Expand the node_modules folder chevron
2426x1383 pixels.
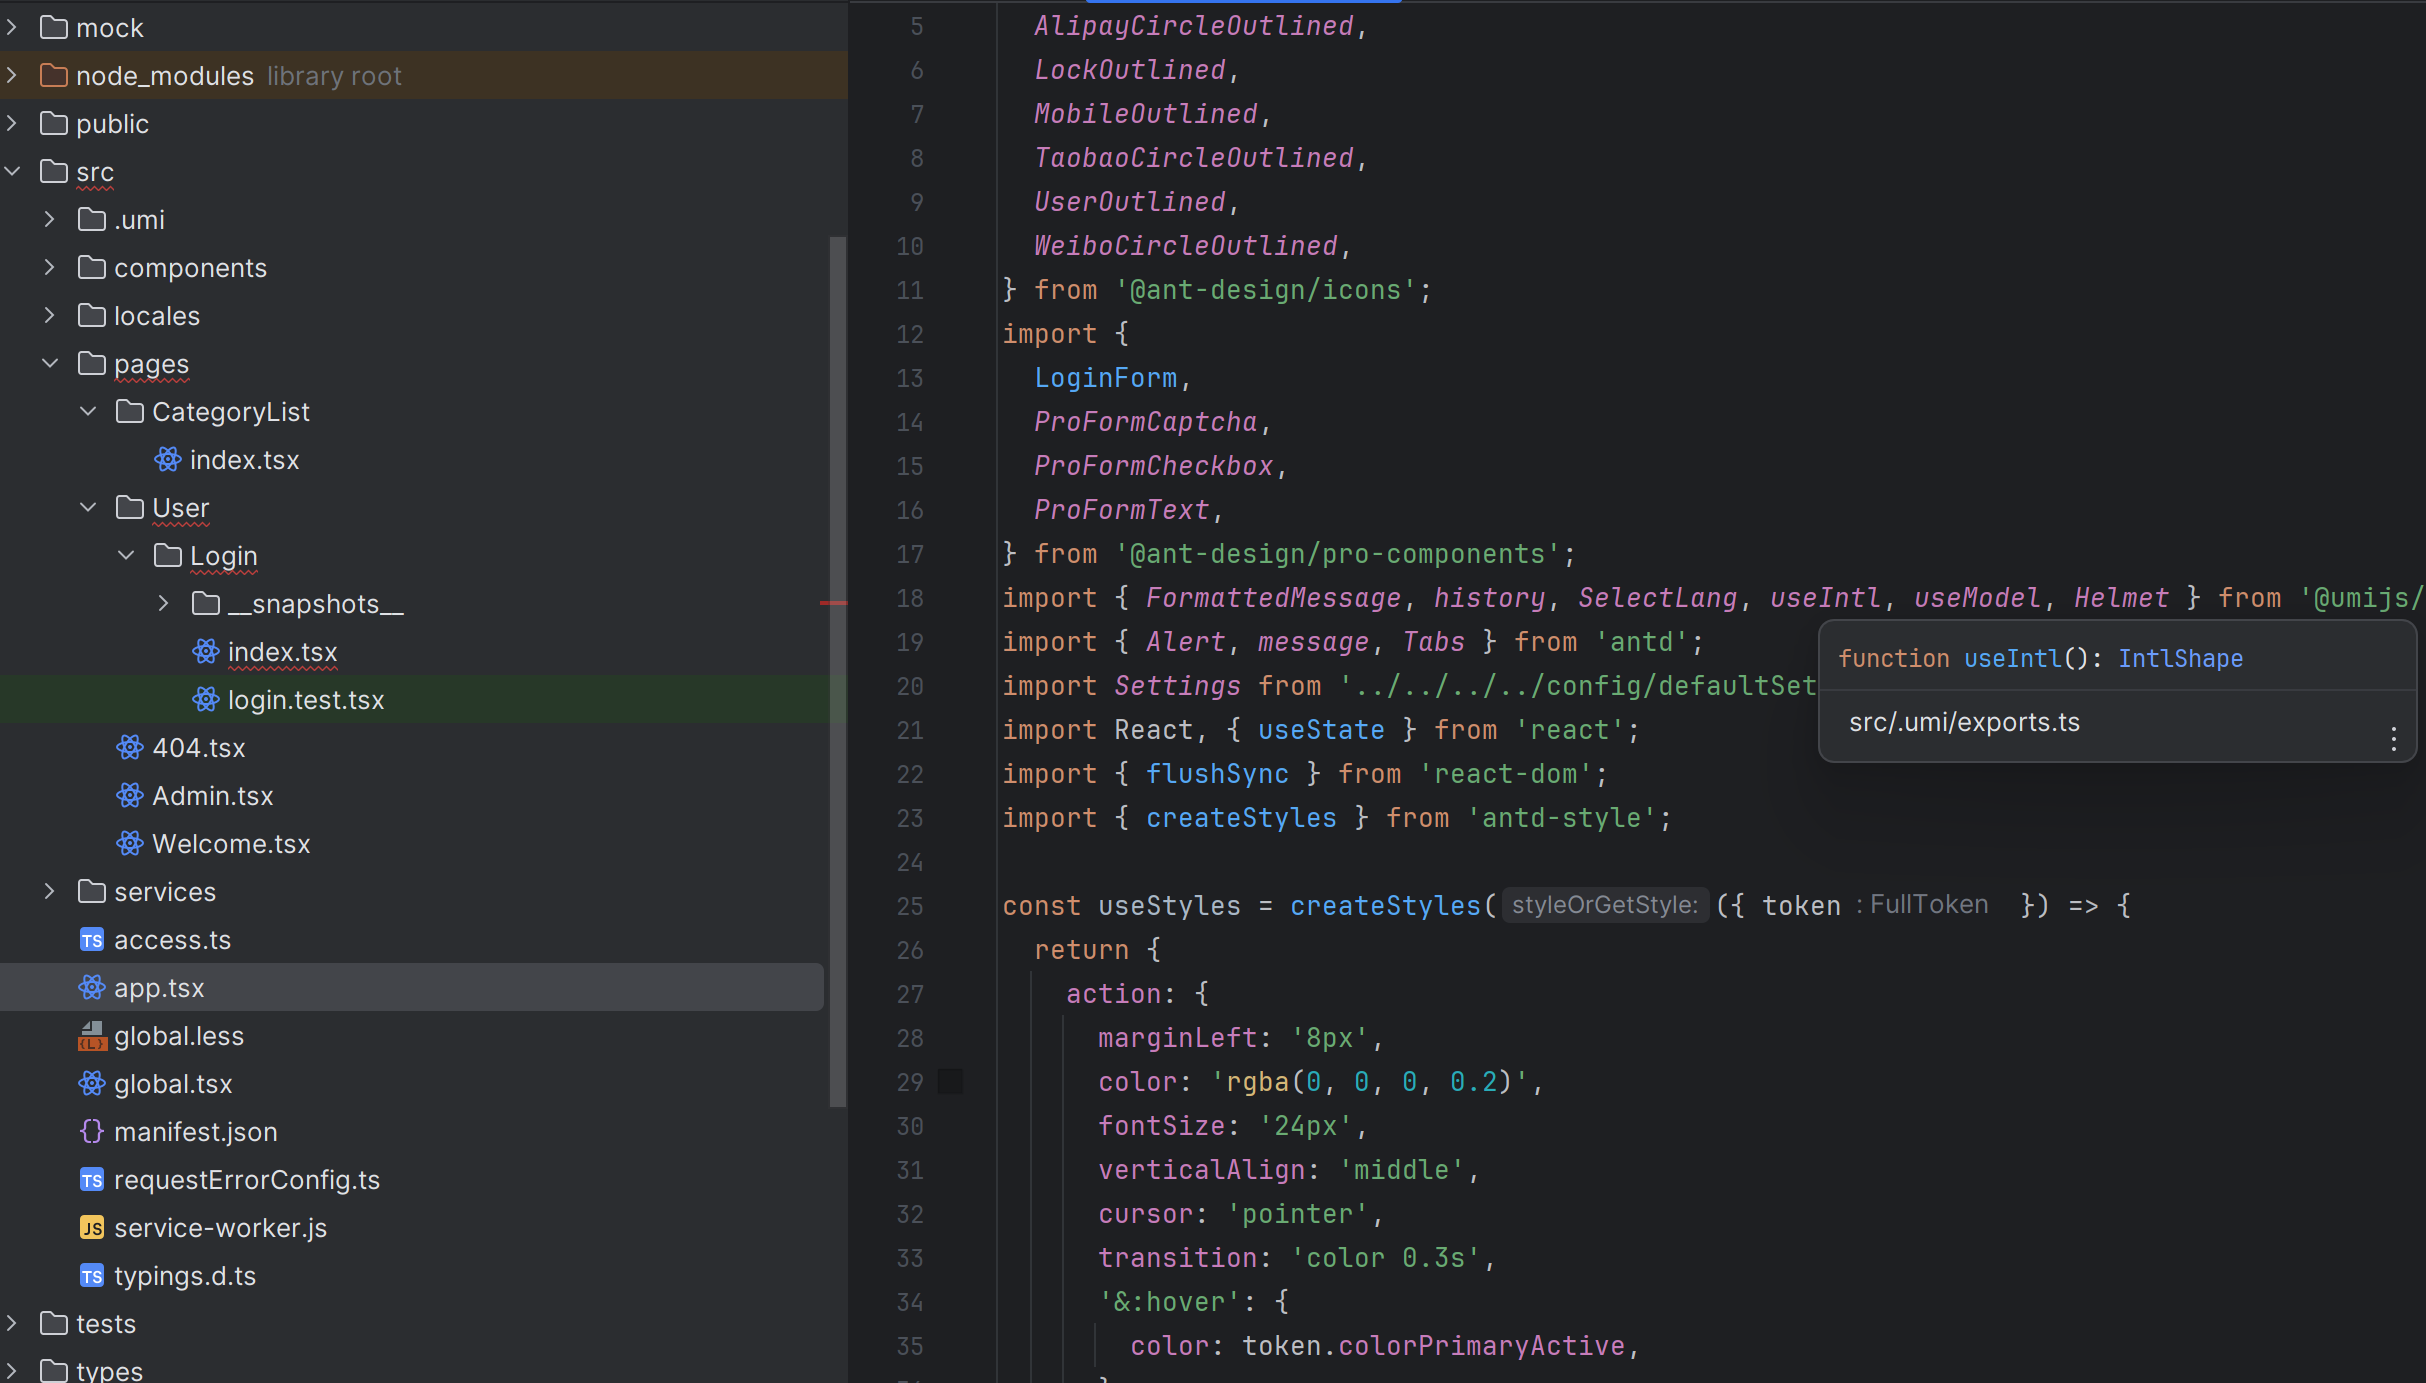coord(12,76)
